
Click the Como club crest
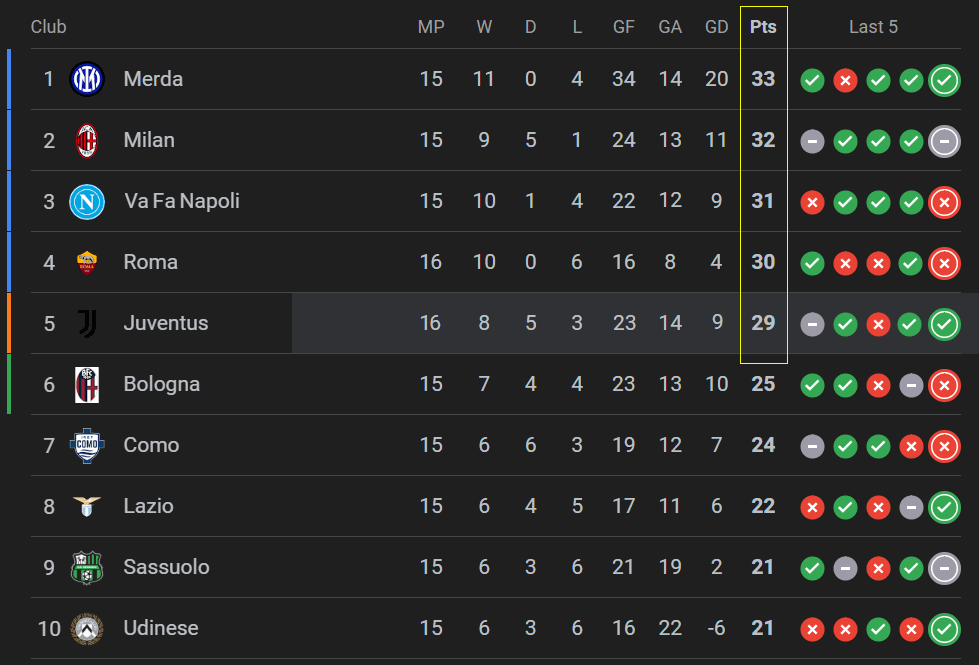(86, 445)
